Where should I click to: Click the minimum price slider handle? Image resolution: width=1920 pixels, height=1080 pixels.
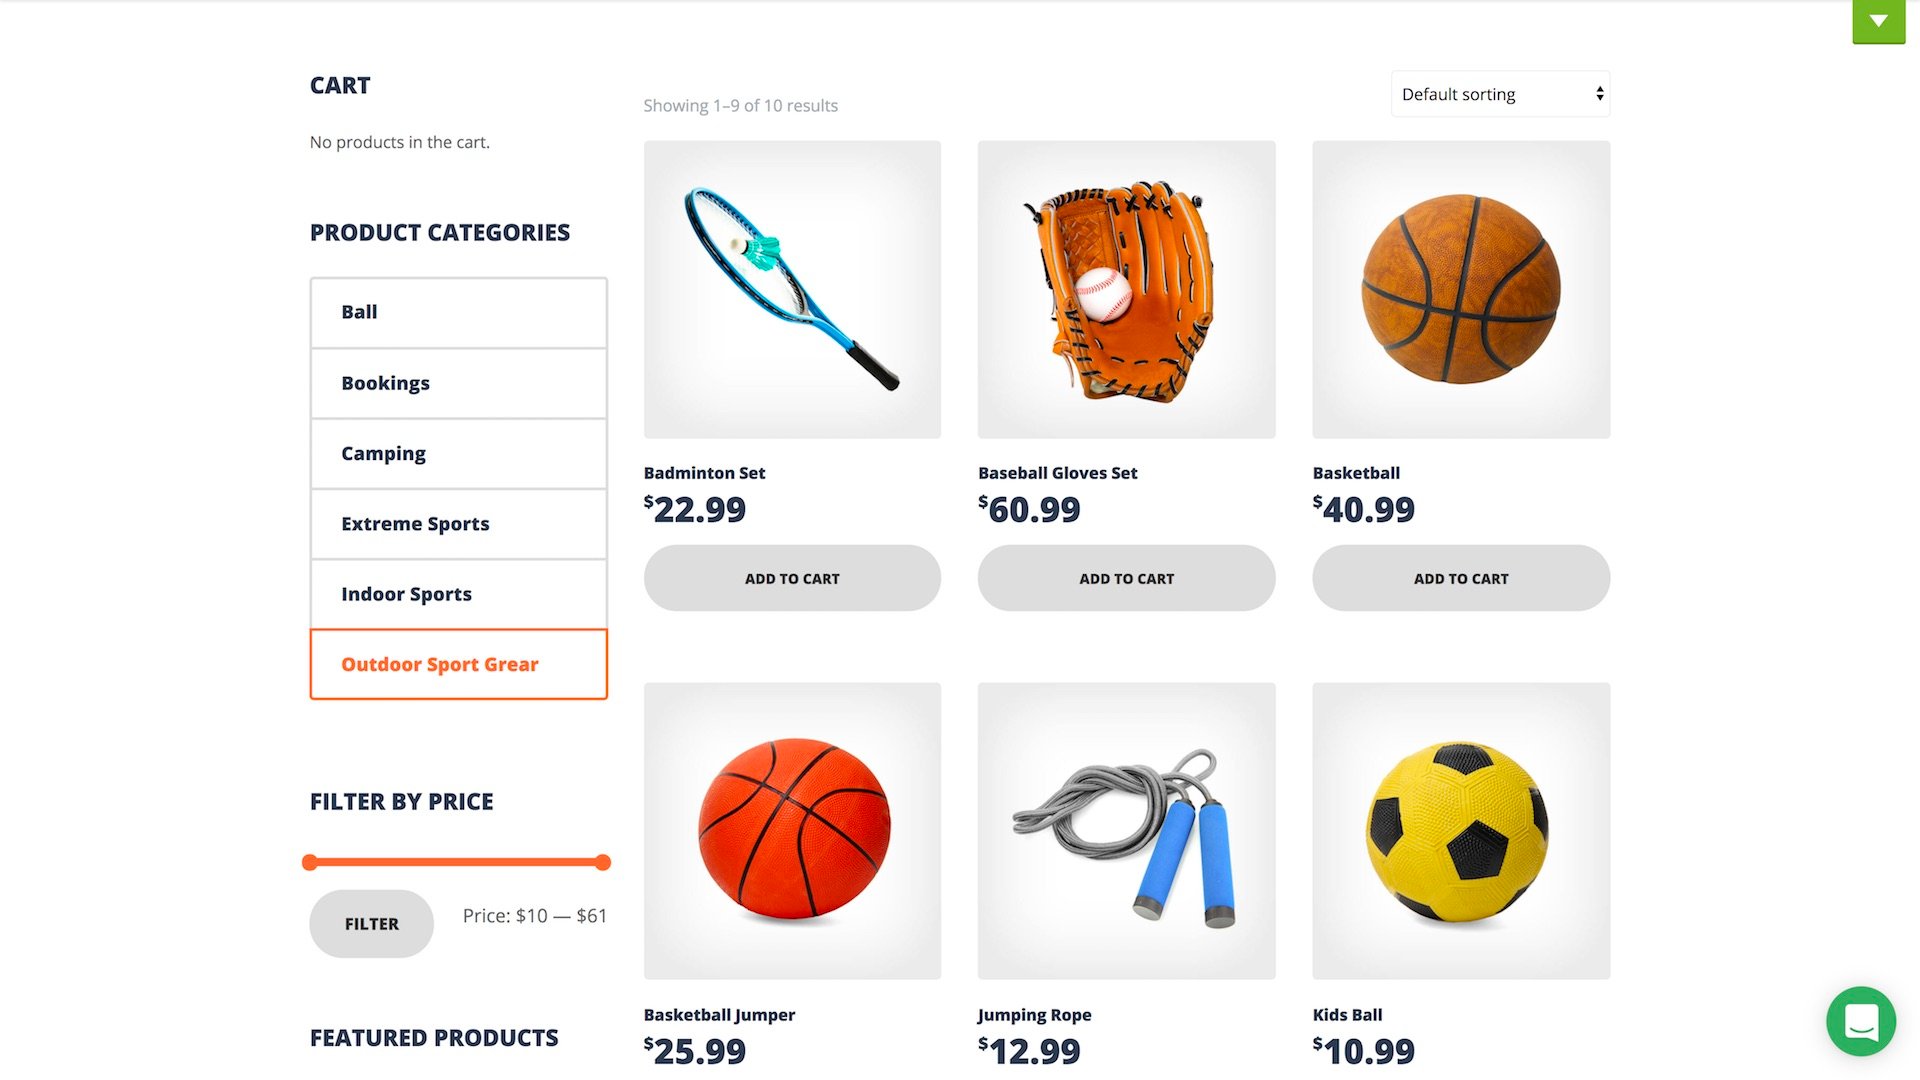(310, 862)
